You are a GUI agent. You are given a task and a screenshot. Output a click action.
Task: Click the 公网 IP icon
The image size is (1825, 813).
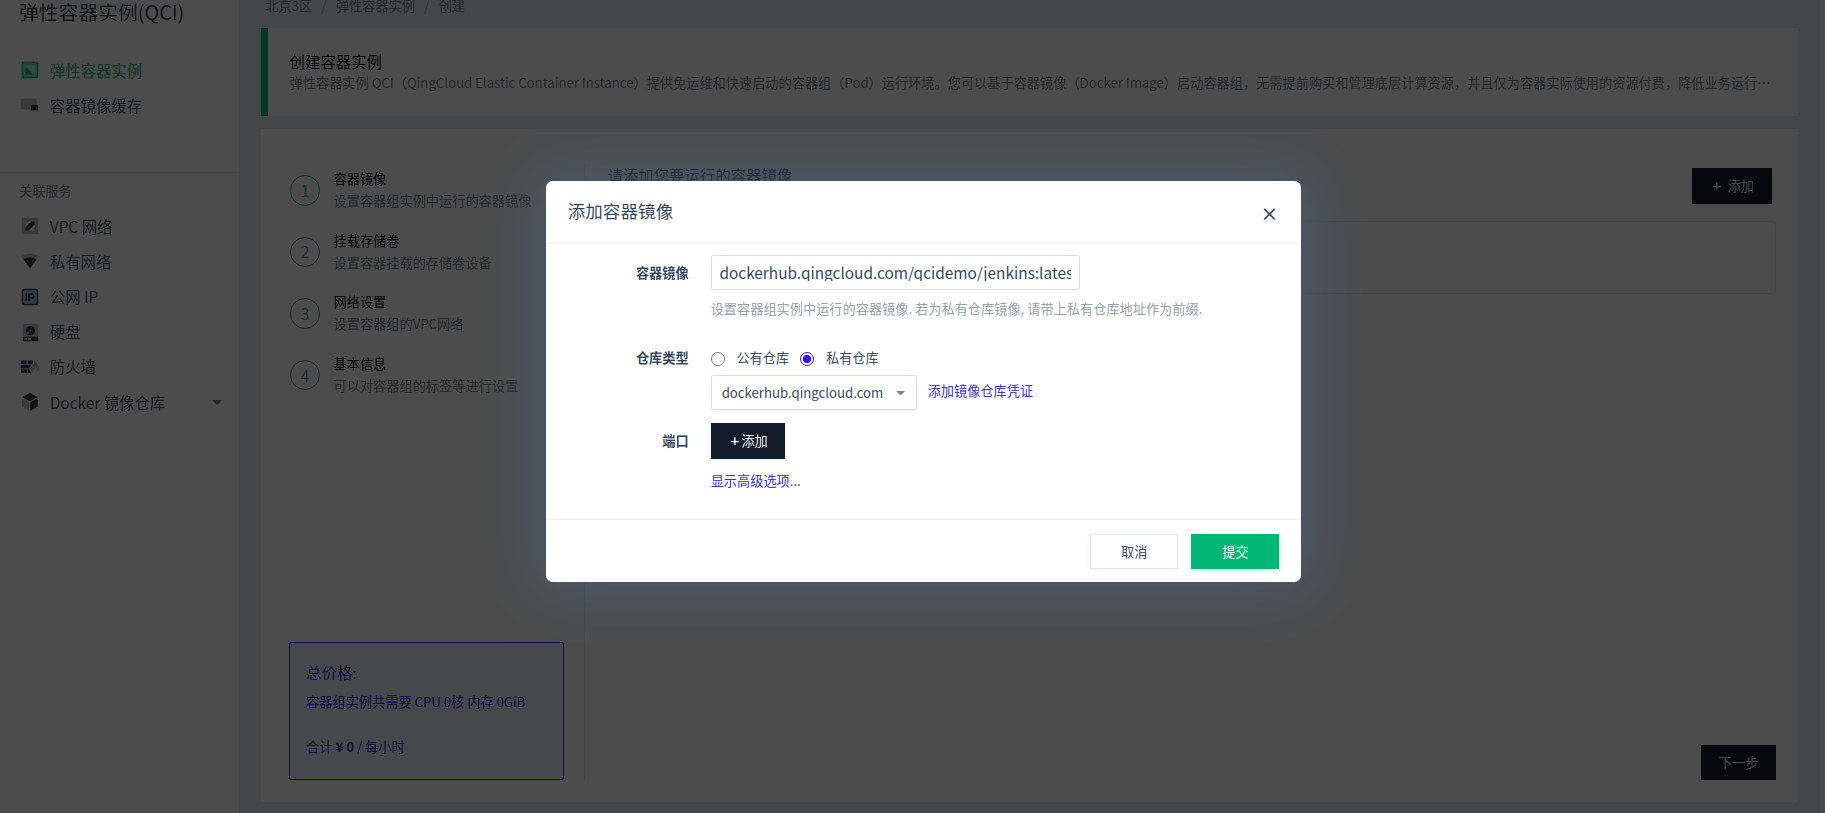coord(30,297)
